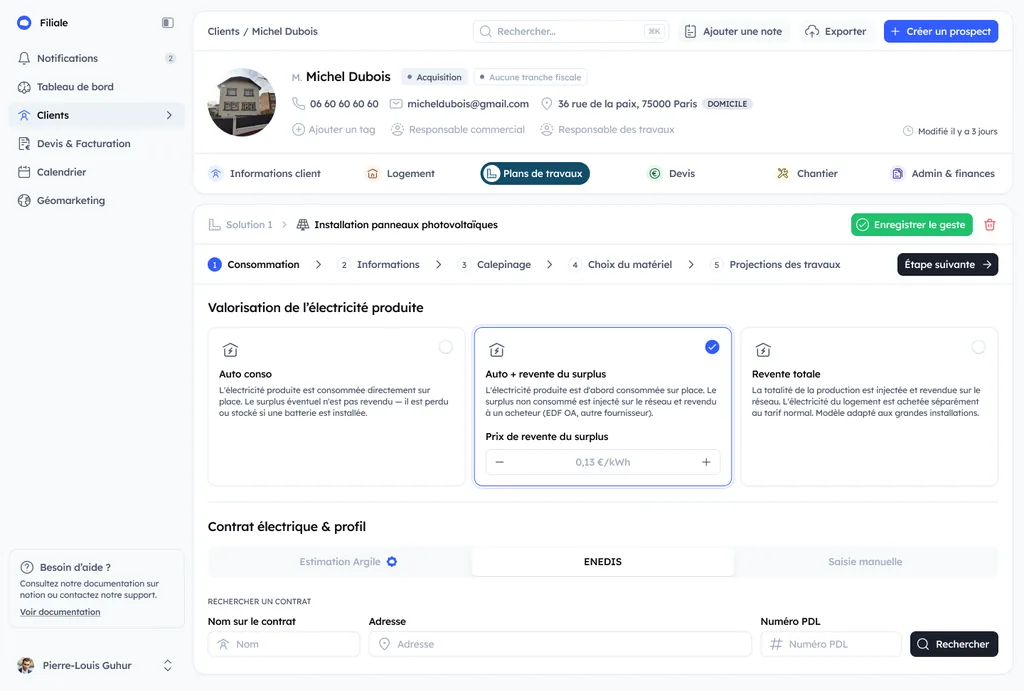
Task: Open the Voir documentation link
Action: [x=60, y=612]
